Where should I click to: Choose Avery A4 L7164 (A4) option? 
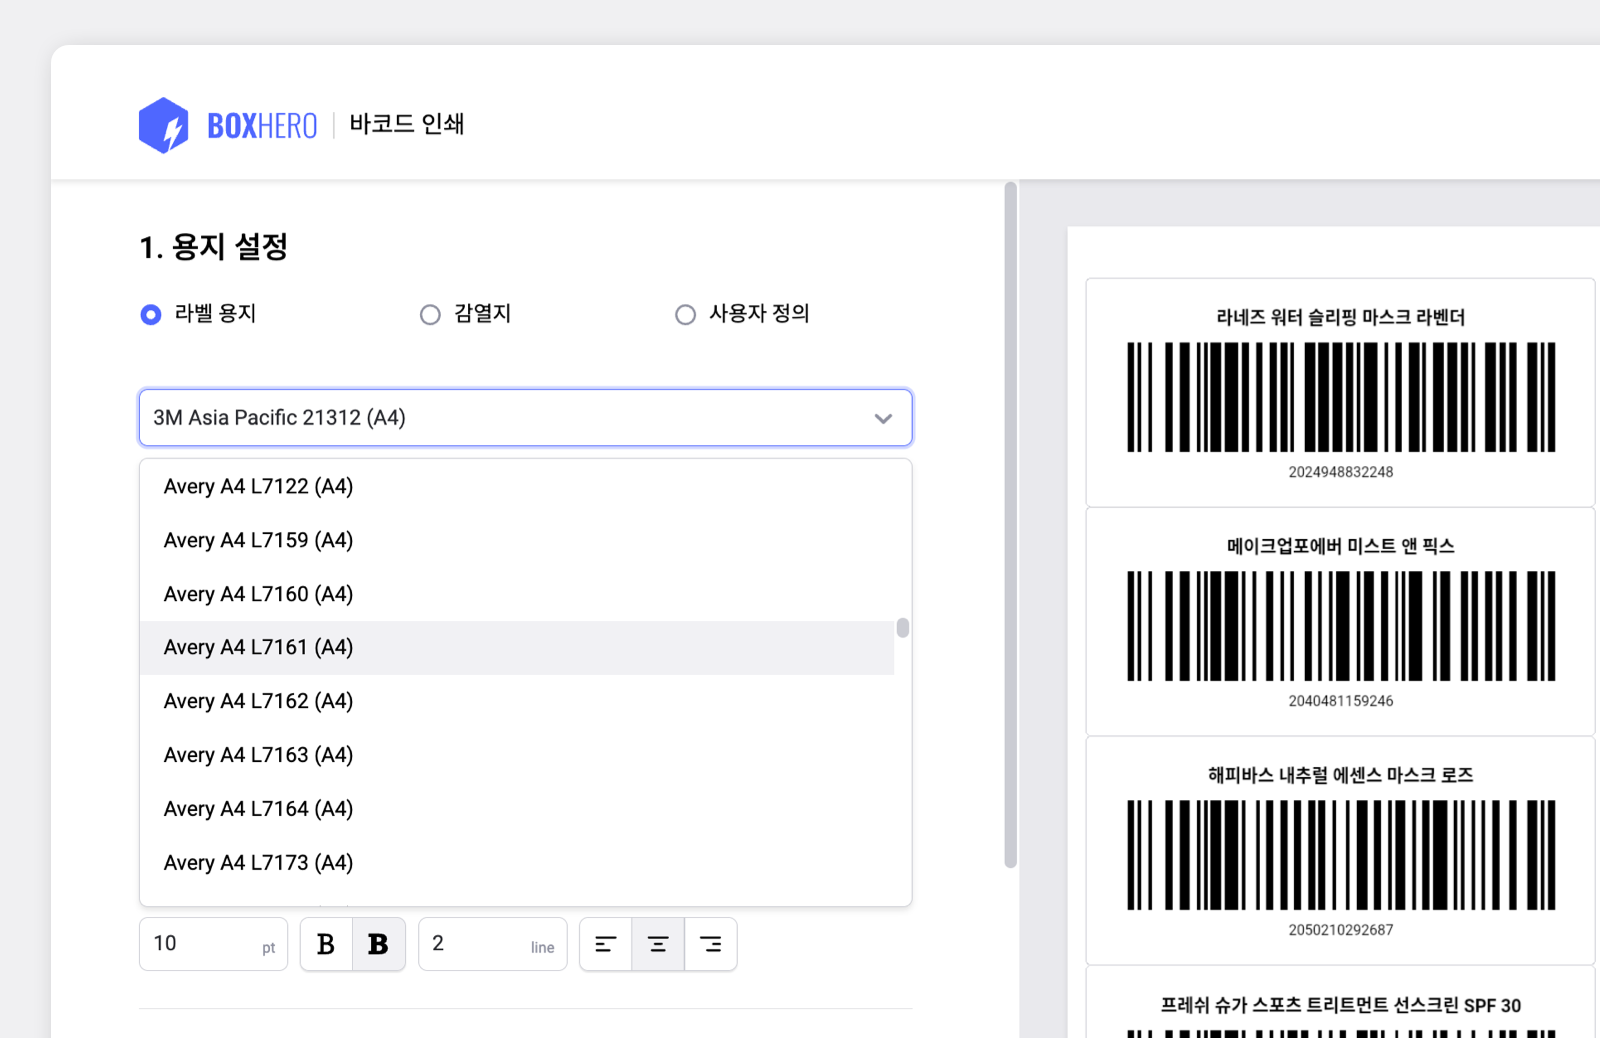[x=517, y=809]
